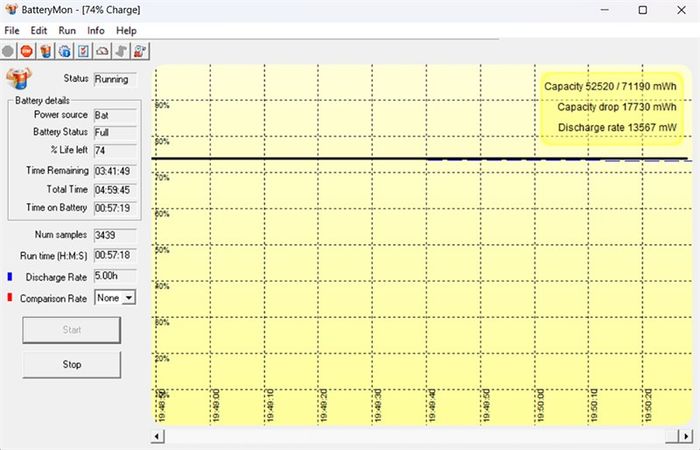Click the red stop sign toolbar icon
Image resolution: width=700 pixels, height=450 pixels.
(27, 50)
